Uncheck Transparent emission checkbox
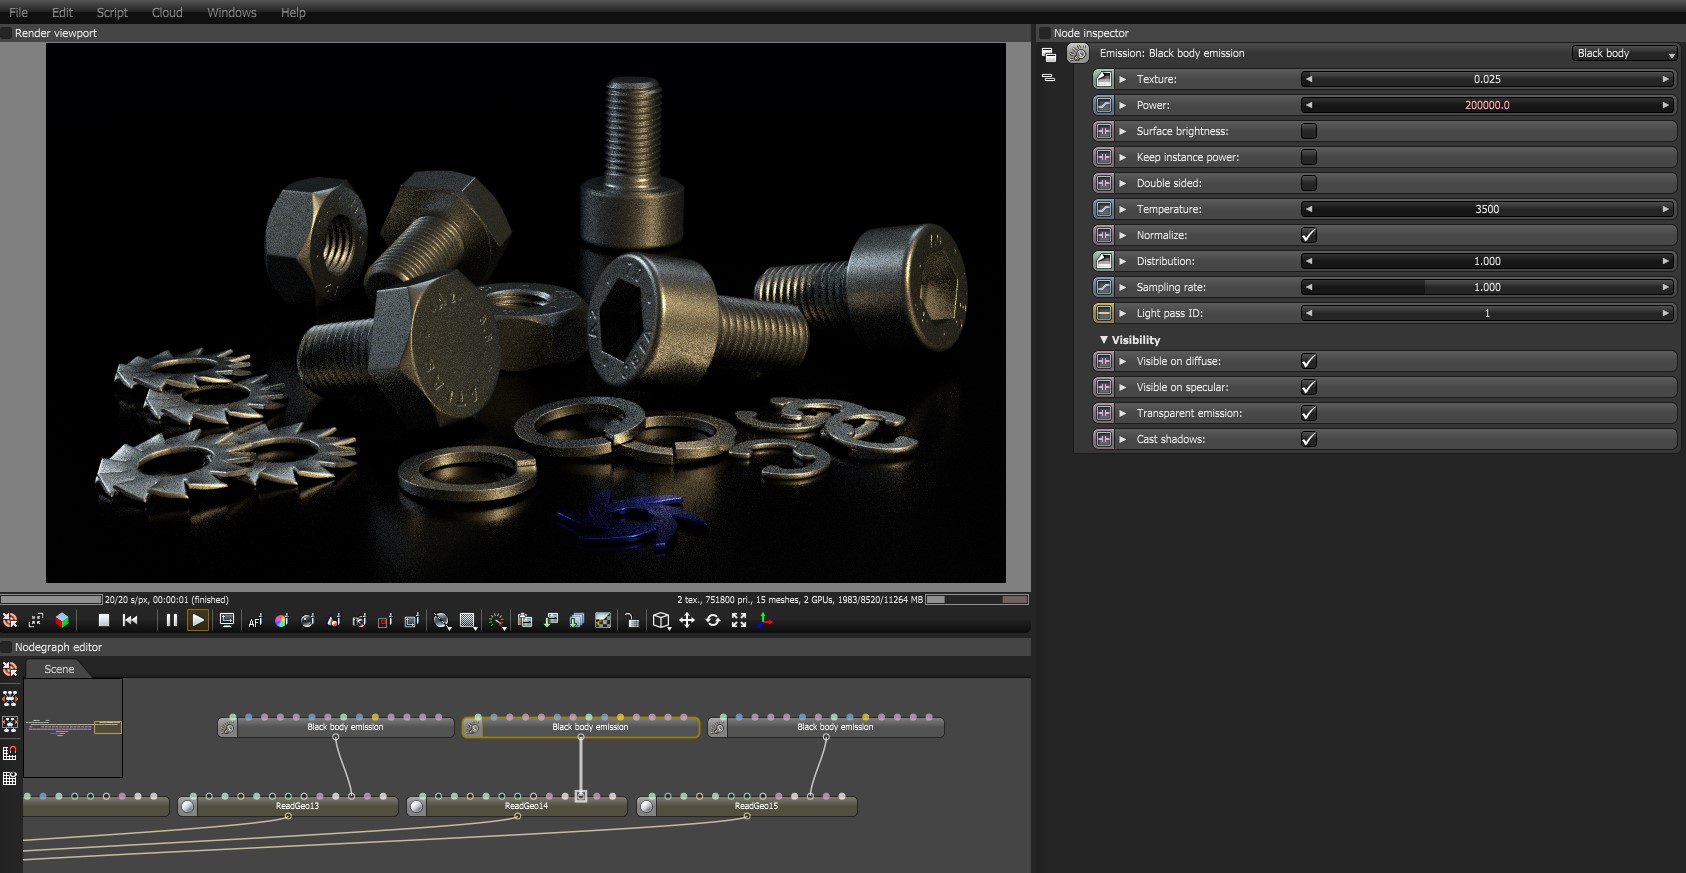Image resolution: width=1686 pixels, height=873 pixels. point(1308,413)
